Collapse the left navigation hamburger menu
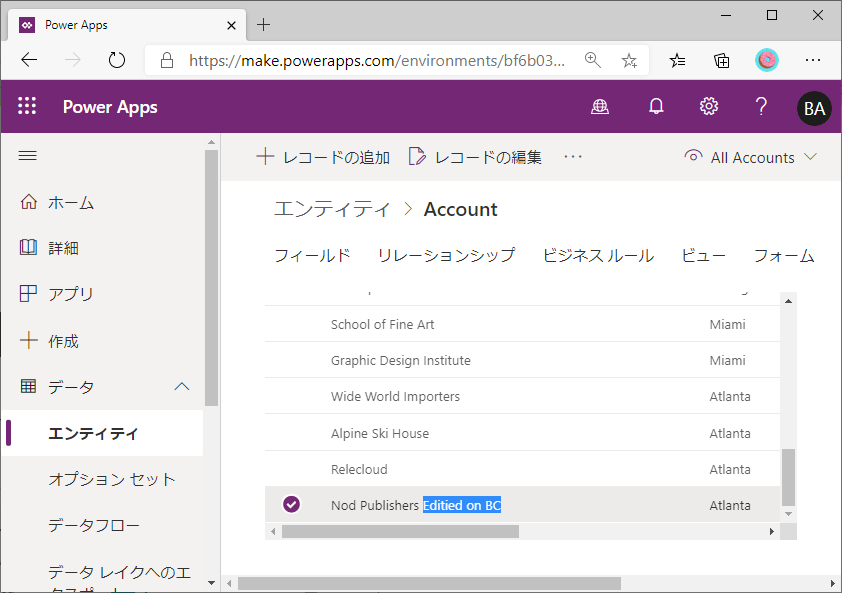The height and width of the screenshot is (593, 842). click(x=28, y=156)
